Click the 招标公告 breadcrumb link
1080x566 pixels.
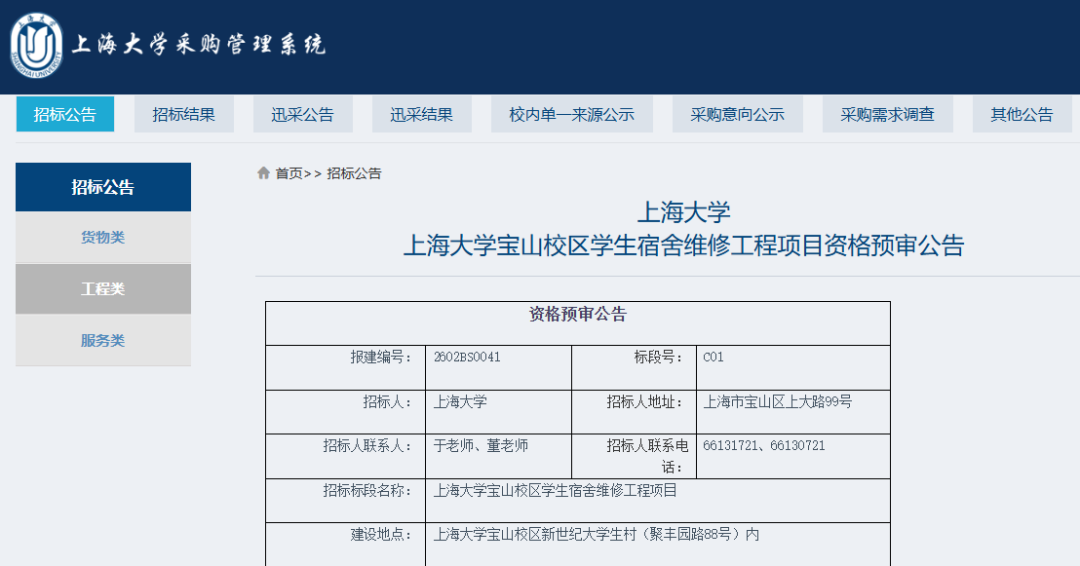(354, 174)
